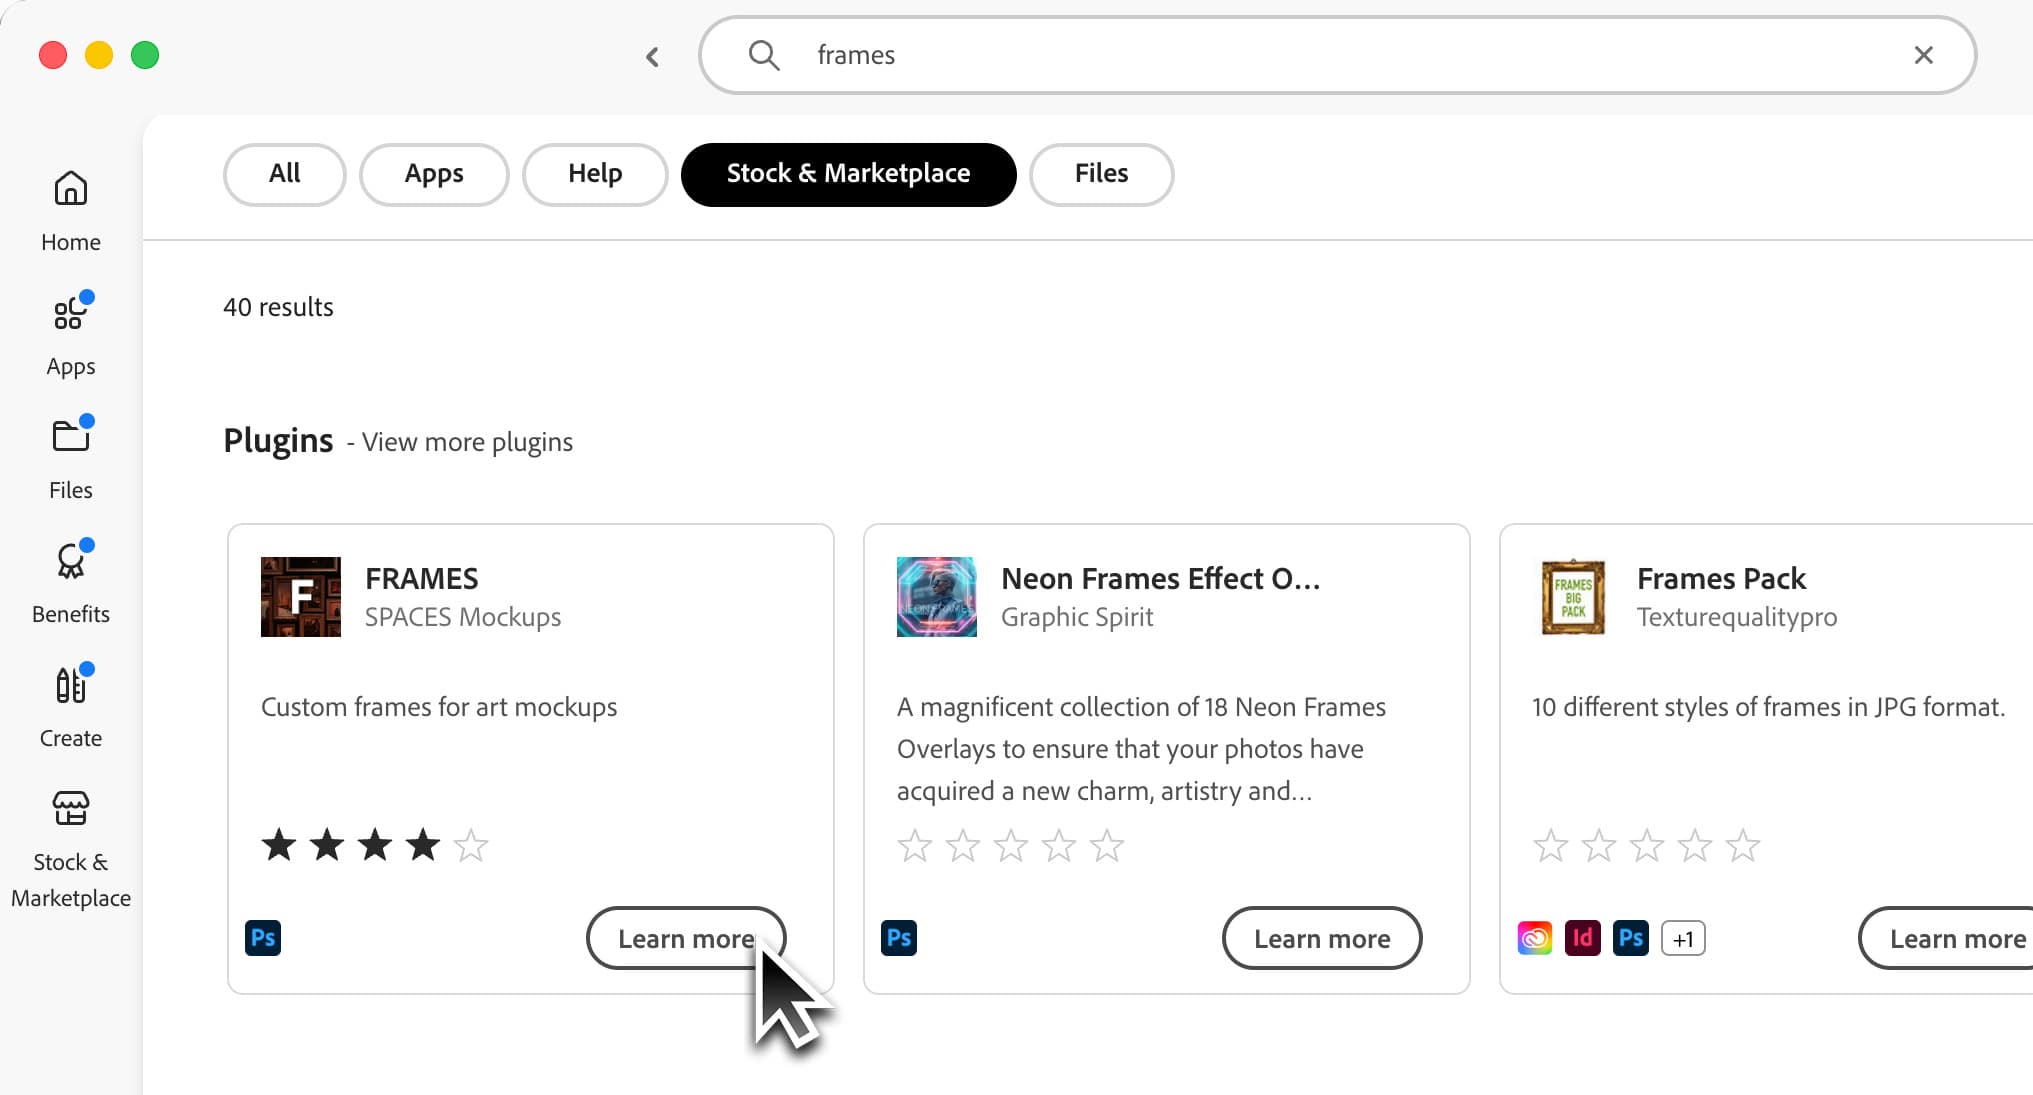Click the 40 results count text
Screen dimensions: 2033x1095
(x=278, y=307)
